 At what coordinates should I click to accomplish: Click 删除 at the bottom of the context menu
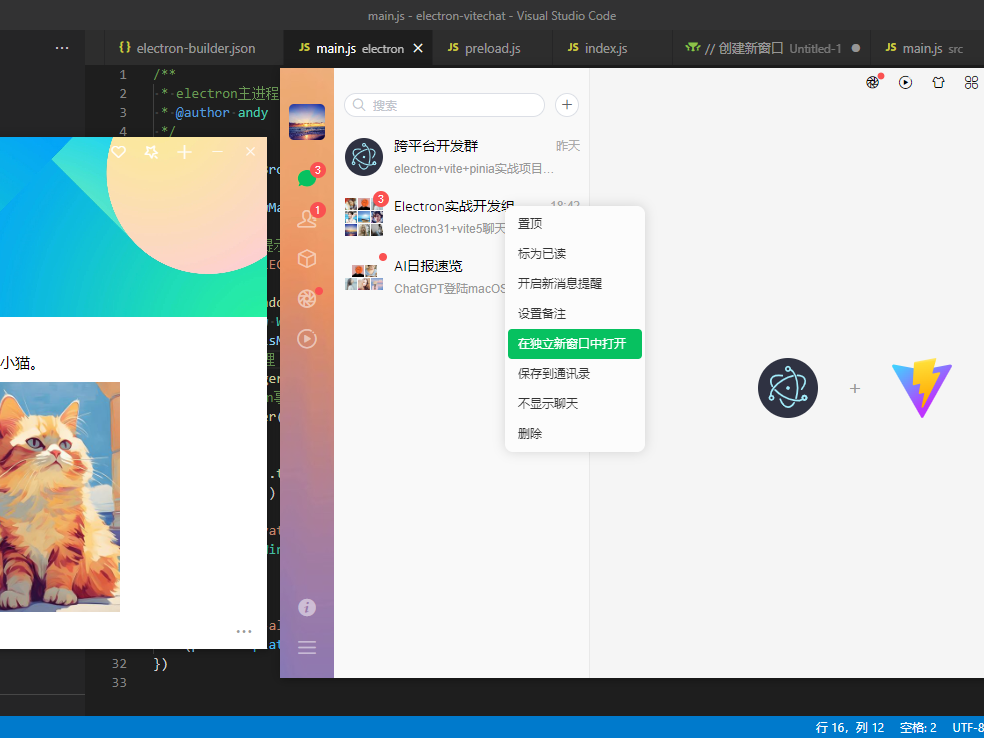(x=528, y=433)
